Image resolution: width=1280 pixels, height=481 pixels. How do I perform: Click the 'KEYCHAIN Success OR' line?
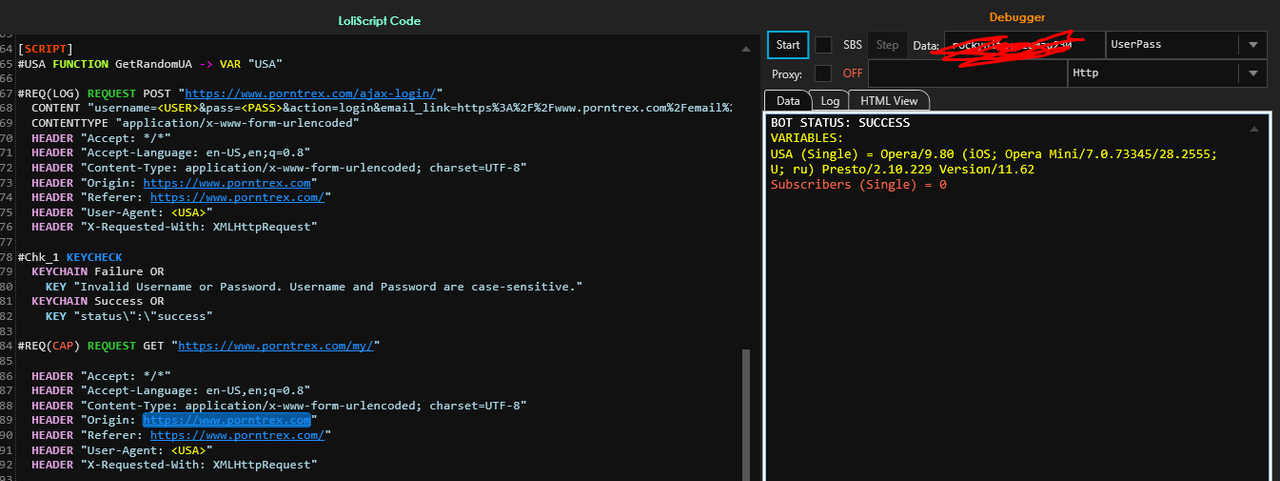click(x=98, y=301)
